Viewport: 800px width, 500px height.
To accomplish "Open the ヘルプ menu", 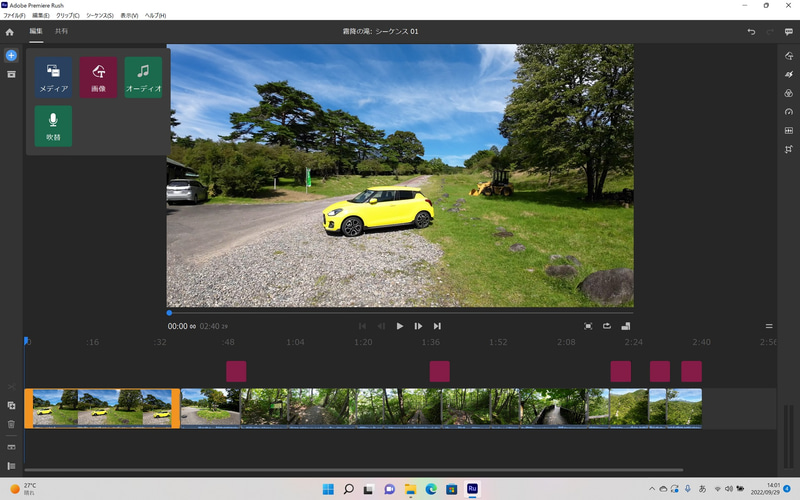I will pos(155,15).
